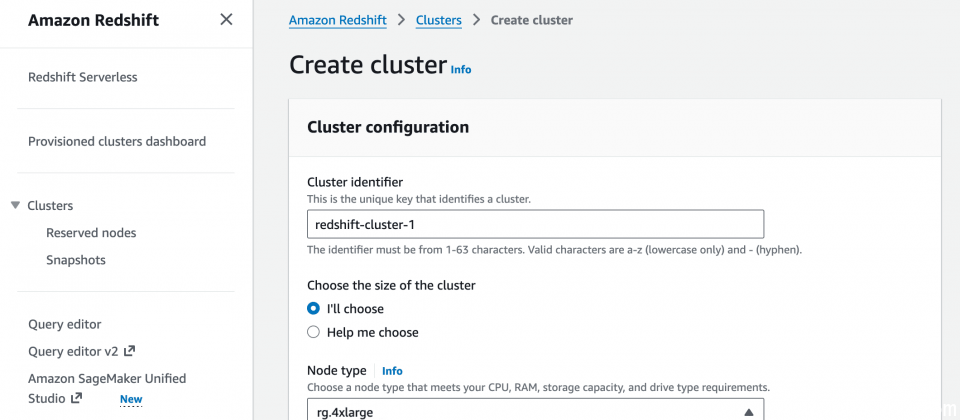Viewport: 960px width, 420px height.
Task: Open Redshift Serverless in the sidebar
Action: coord(83,77)
